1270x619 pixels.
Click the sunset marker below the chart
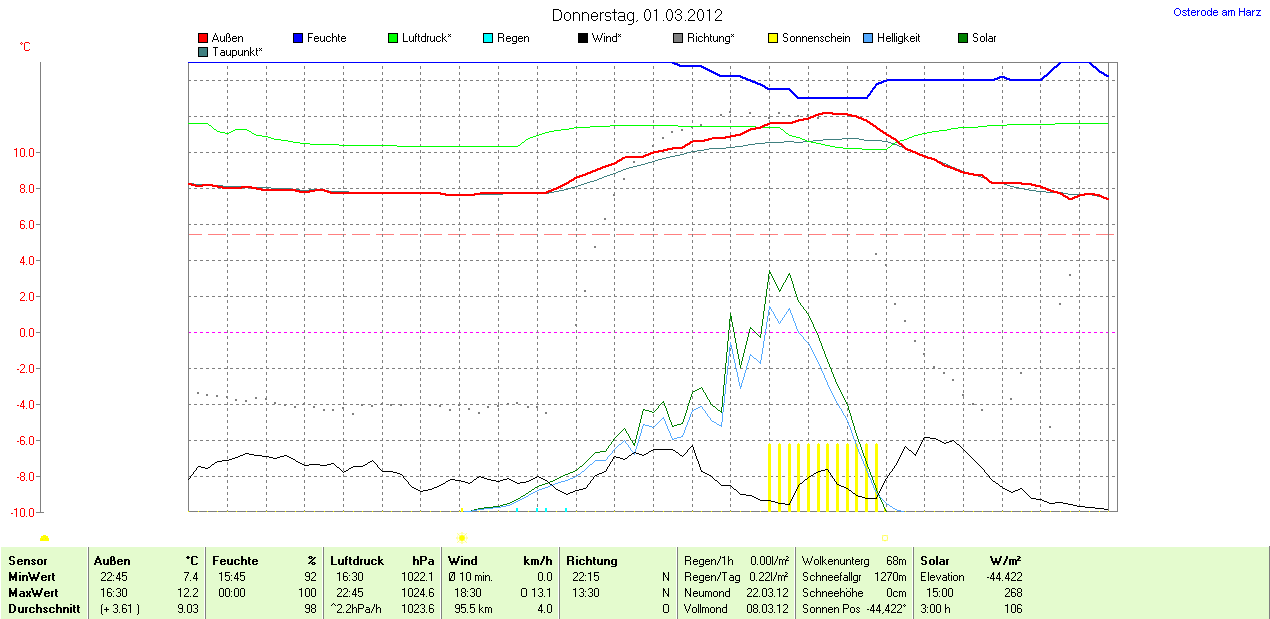pyautogui.click(x=884, y=538)
